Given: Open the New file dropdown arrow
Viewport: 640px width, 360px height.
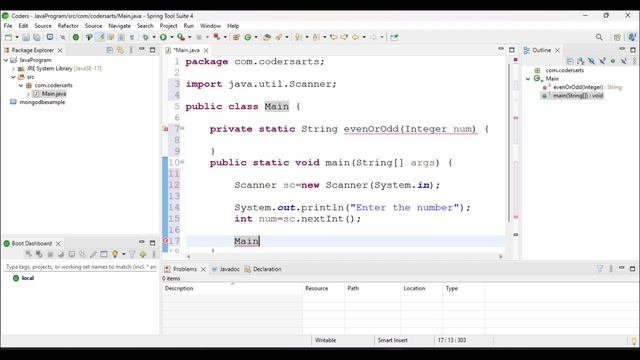Looking at the screenshot, I should 17,37.
